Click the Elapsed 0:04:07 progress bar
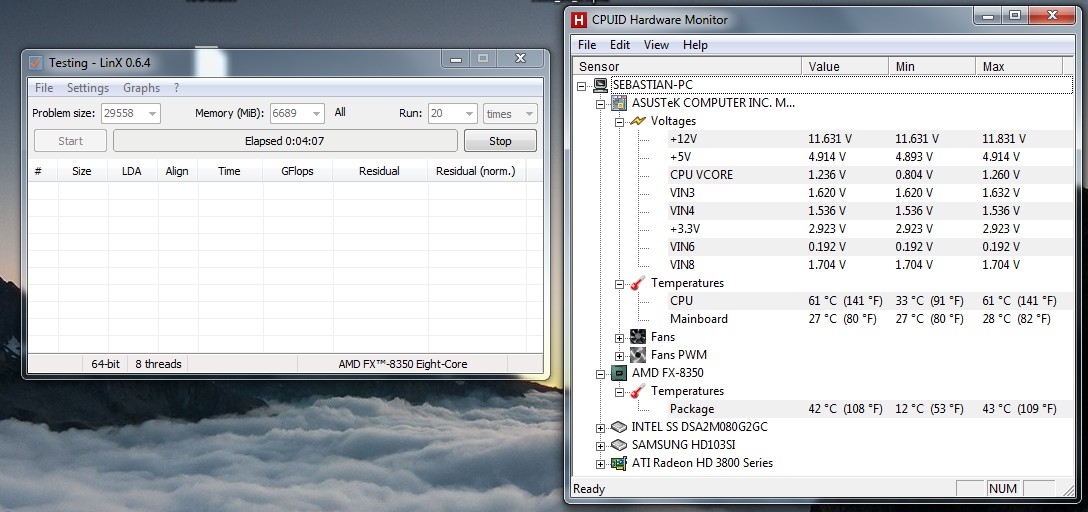Image resolution: width=1088 pixels, height=512 pixels. pyautogui.click(x=285, y=141)
